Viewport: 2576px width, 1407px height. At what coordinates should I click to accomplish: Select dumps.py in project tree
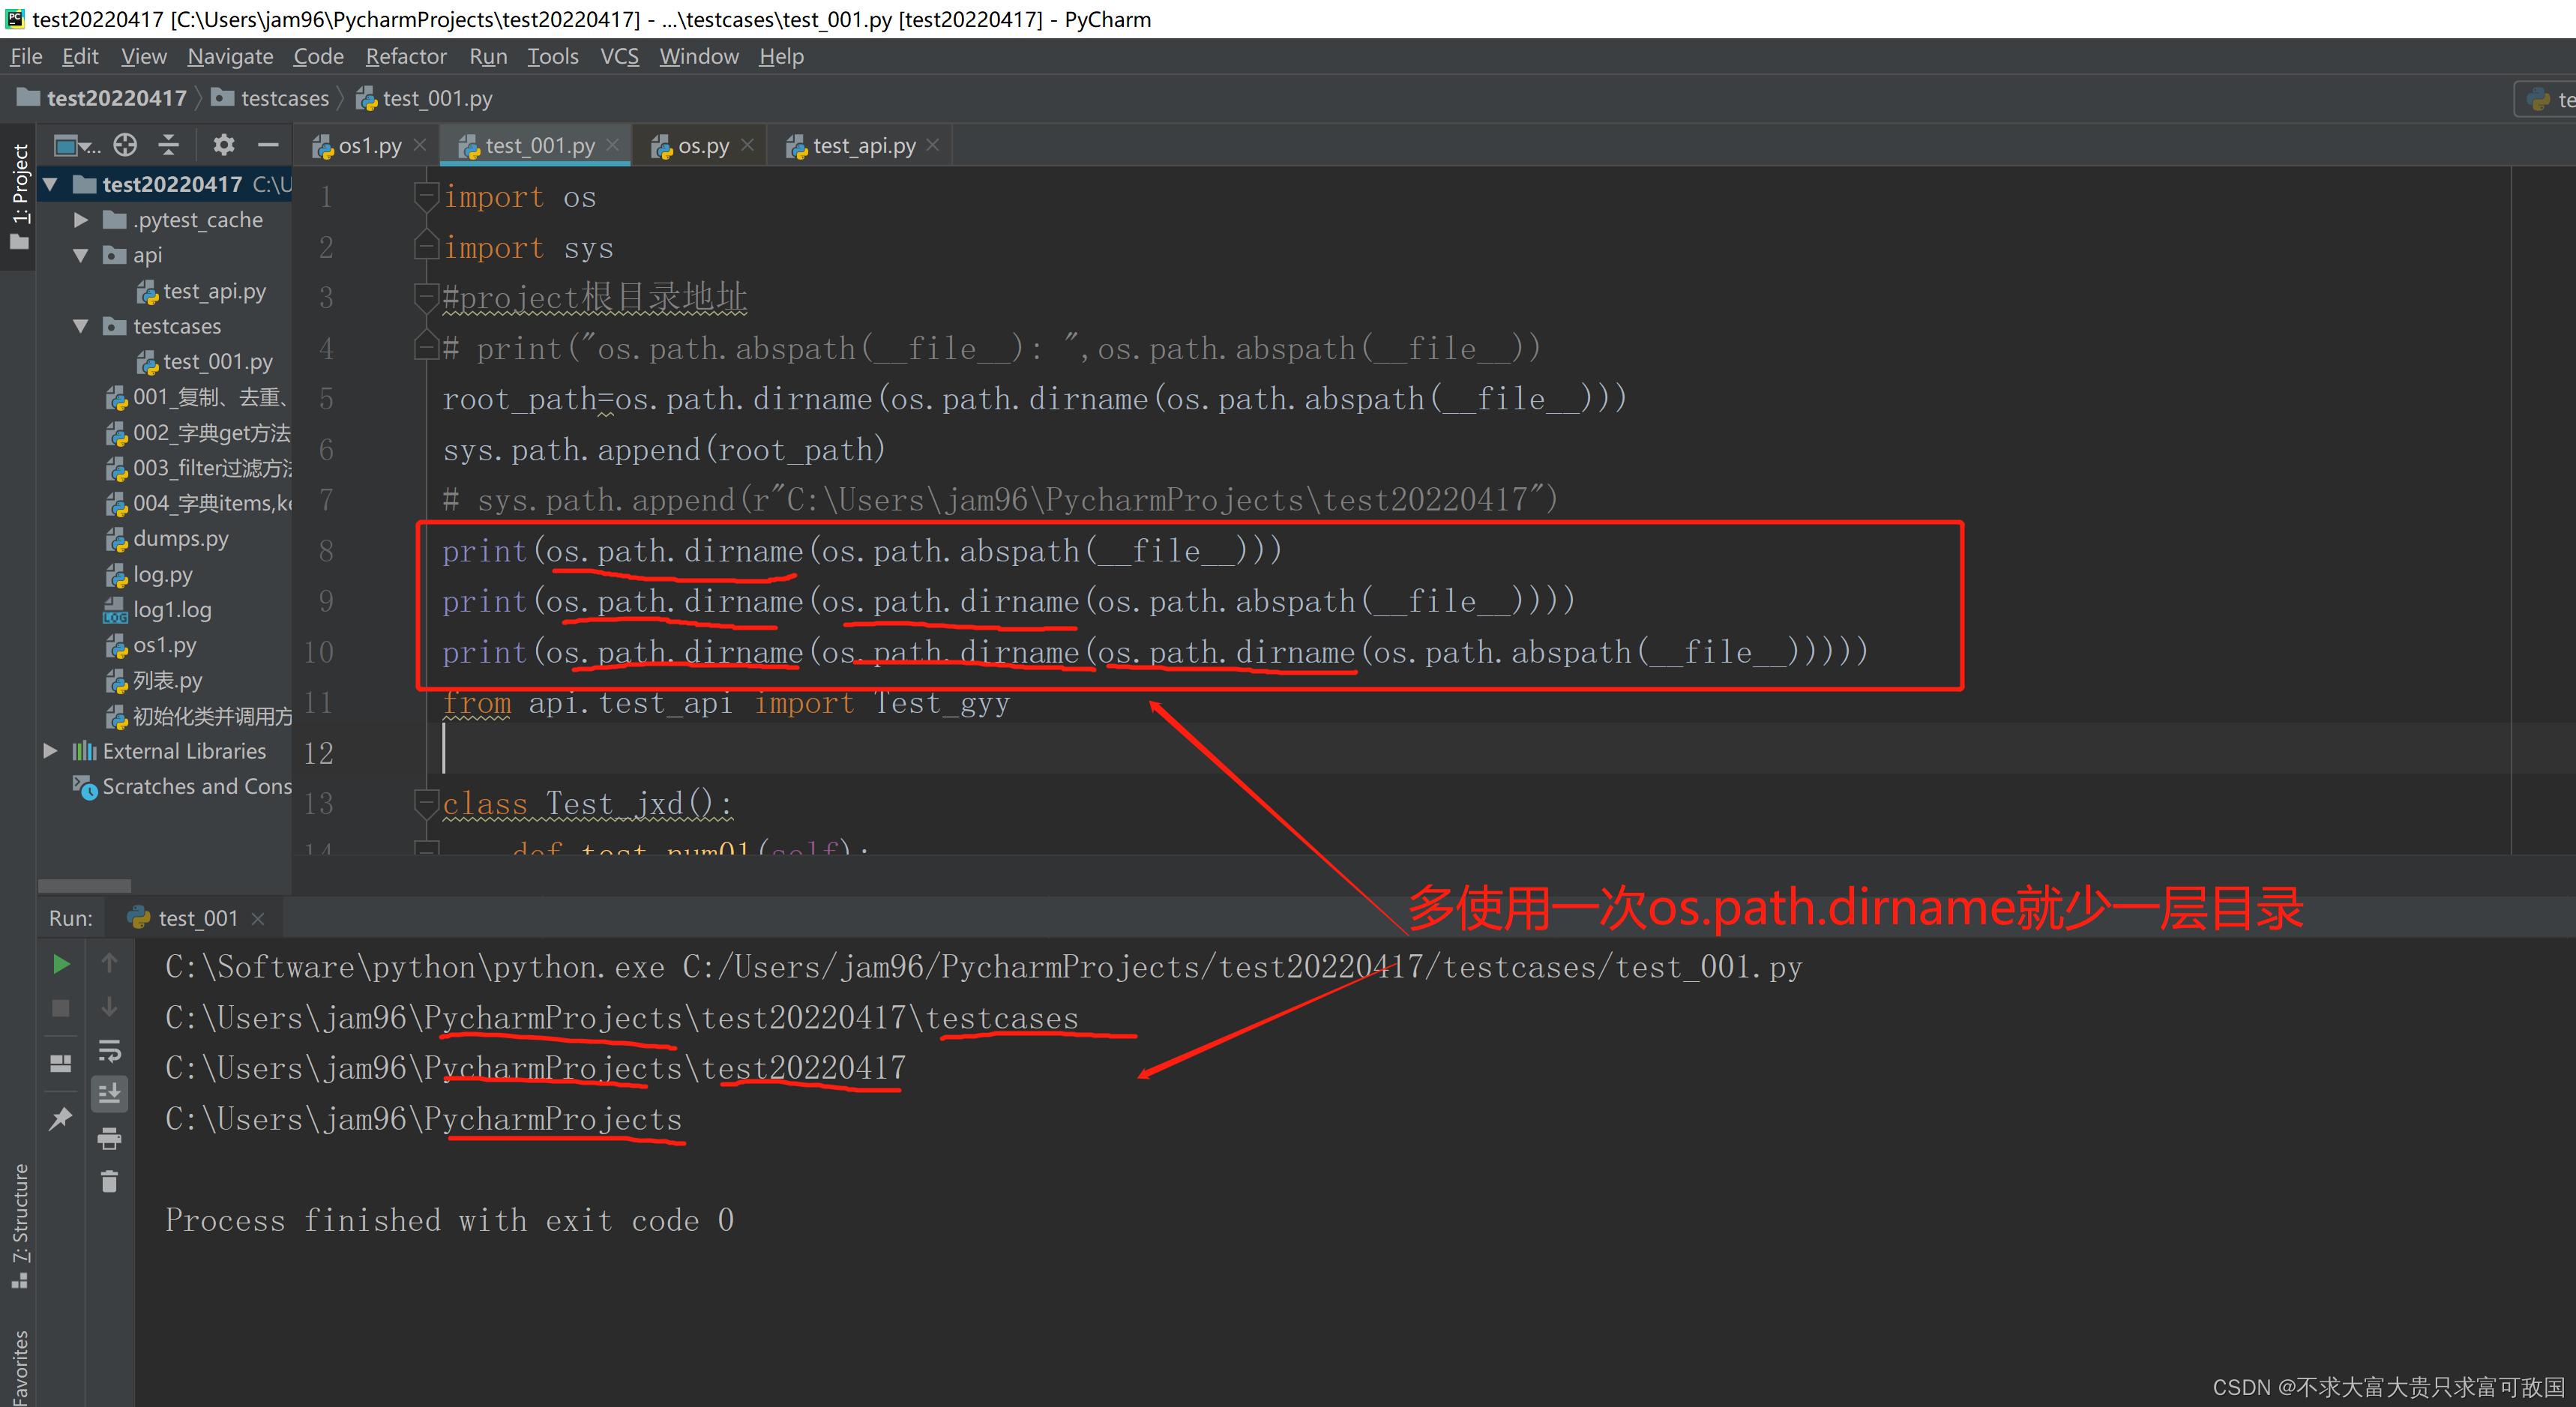click(167, 539)
